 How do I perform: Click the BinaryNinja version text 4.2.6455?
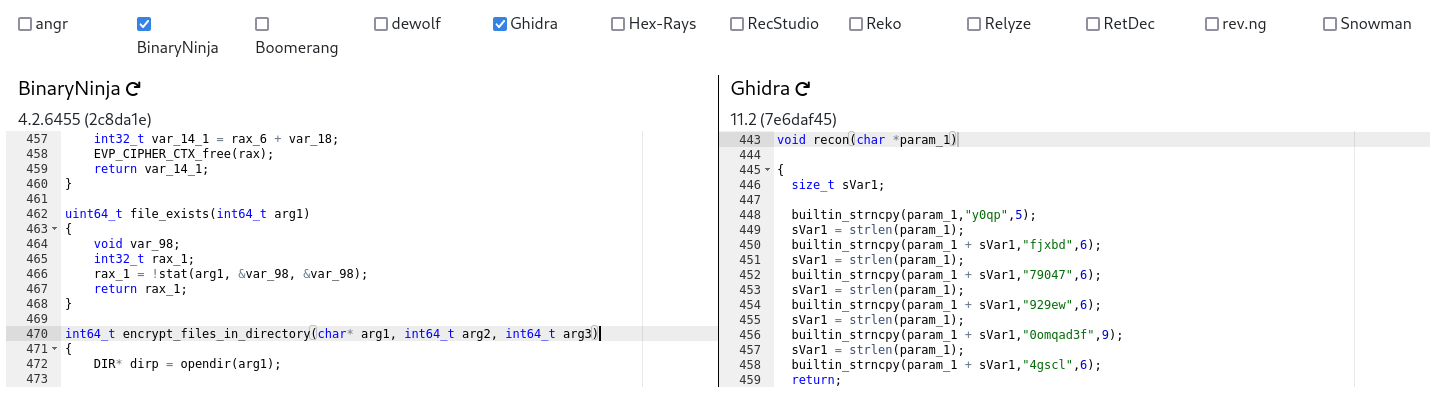tap(85, 119)
